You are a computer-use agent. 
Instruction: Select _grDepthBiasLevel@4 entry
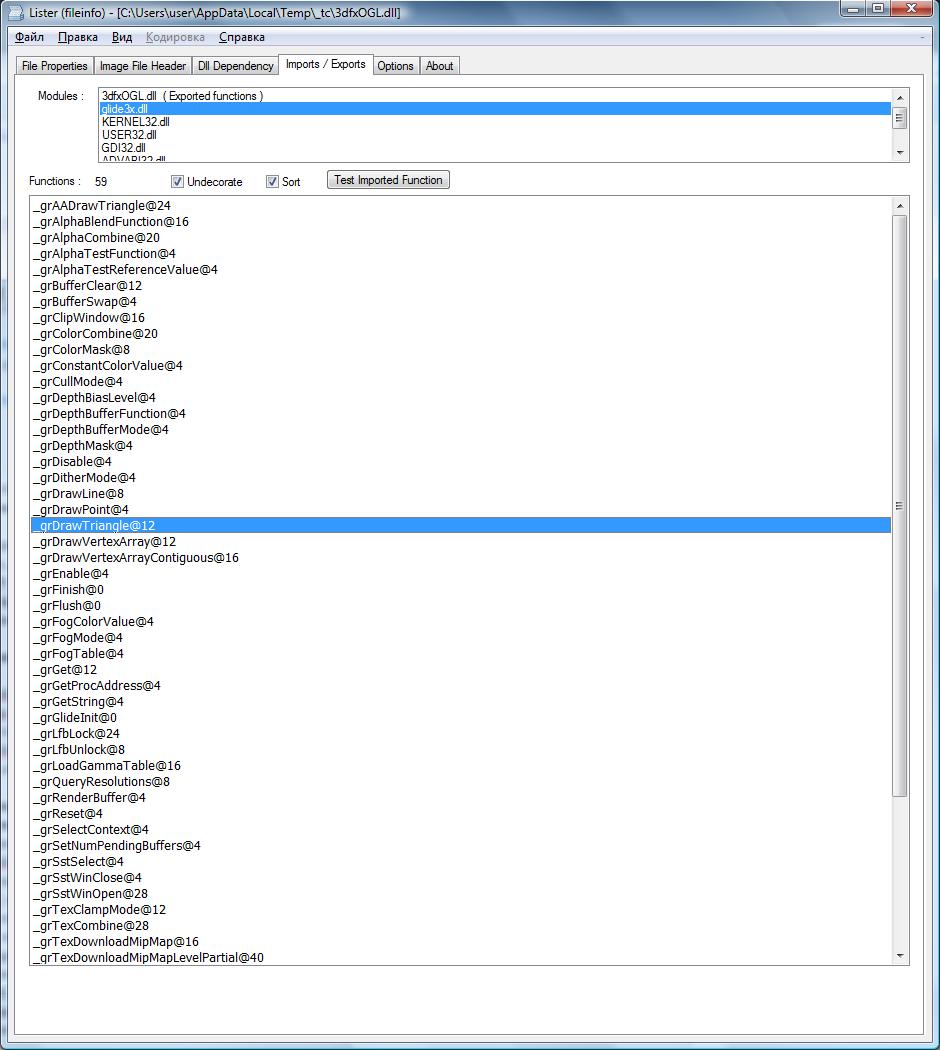pos(461,398)
